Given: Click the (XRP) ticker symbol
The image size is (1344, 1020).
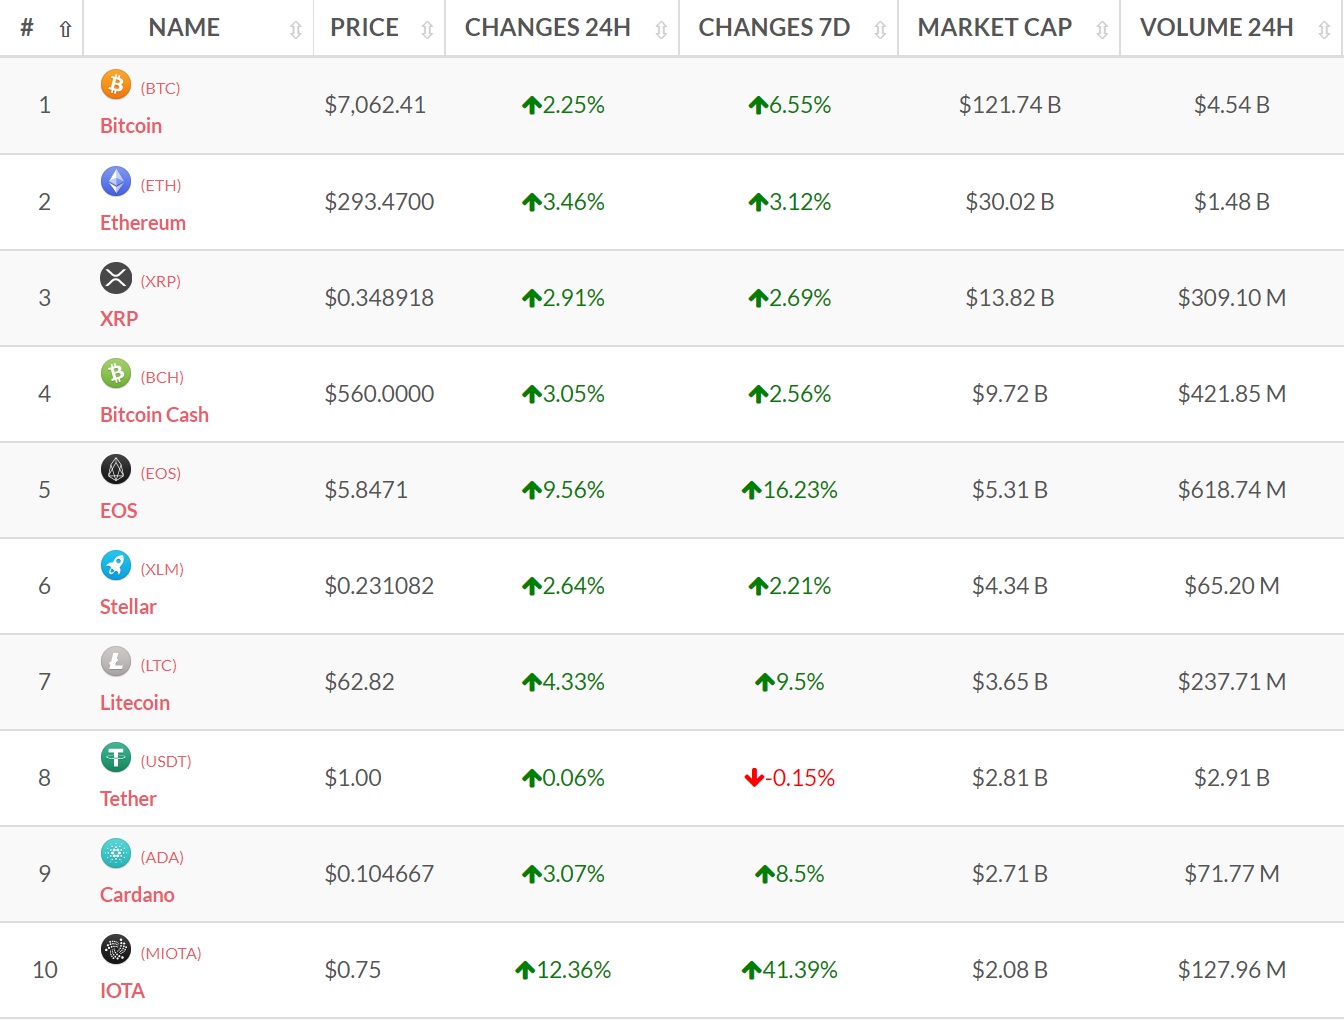Looking at the screenshot, I should (160, 281).
